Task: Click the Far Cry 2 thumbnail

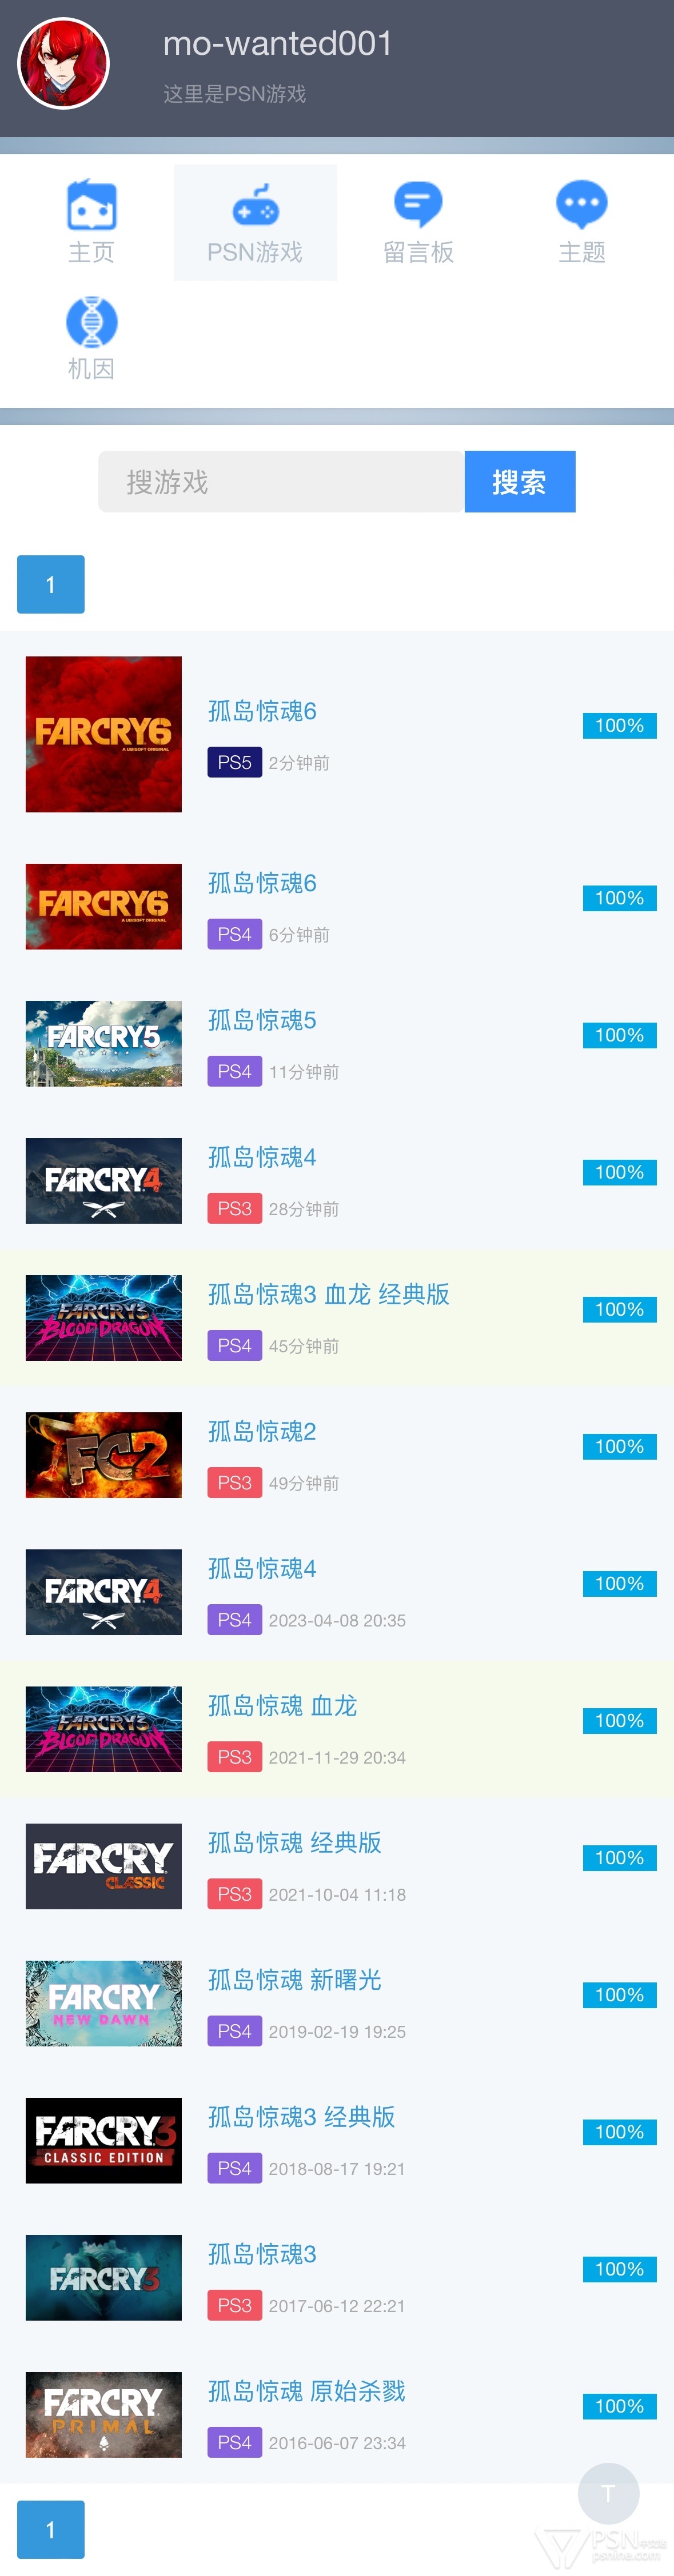Action: point(104,1455)
